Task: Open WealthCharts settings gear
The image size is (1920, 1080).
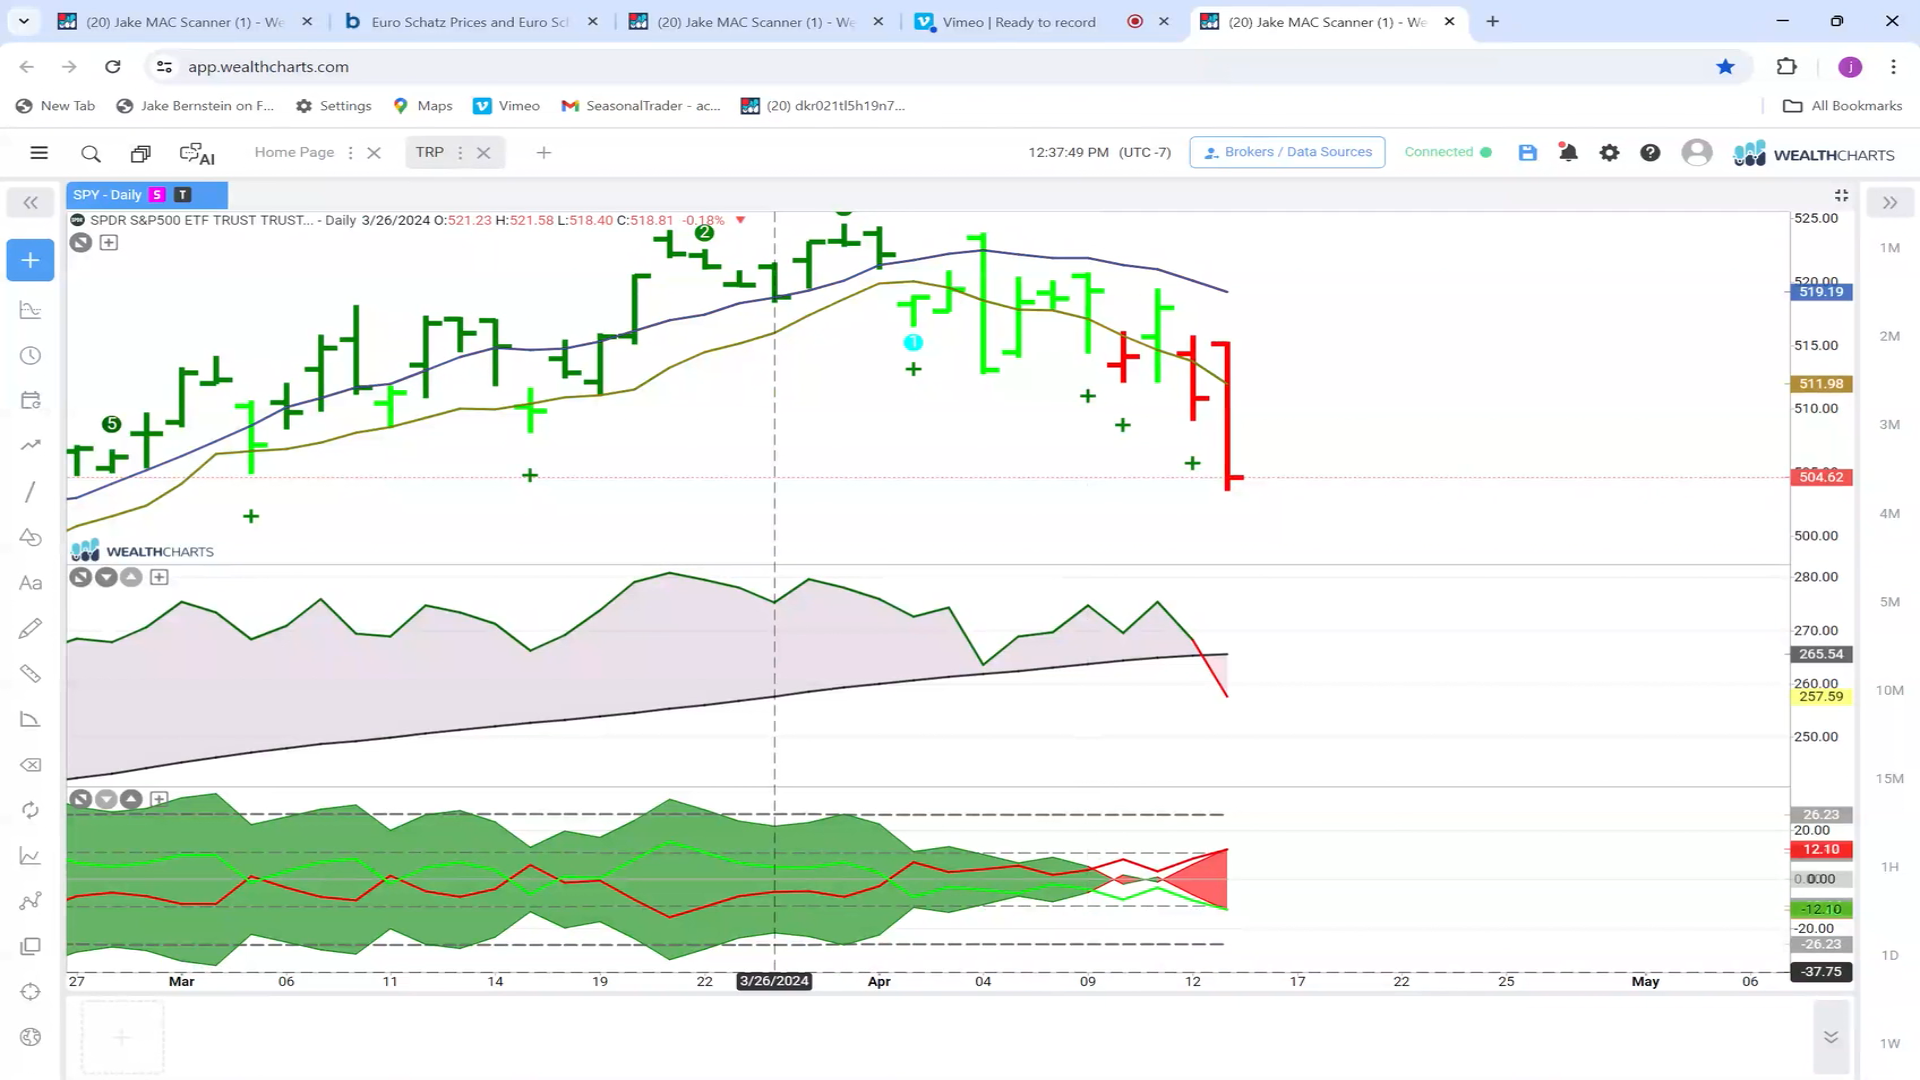Action: click(1609, 153)
